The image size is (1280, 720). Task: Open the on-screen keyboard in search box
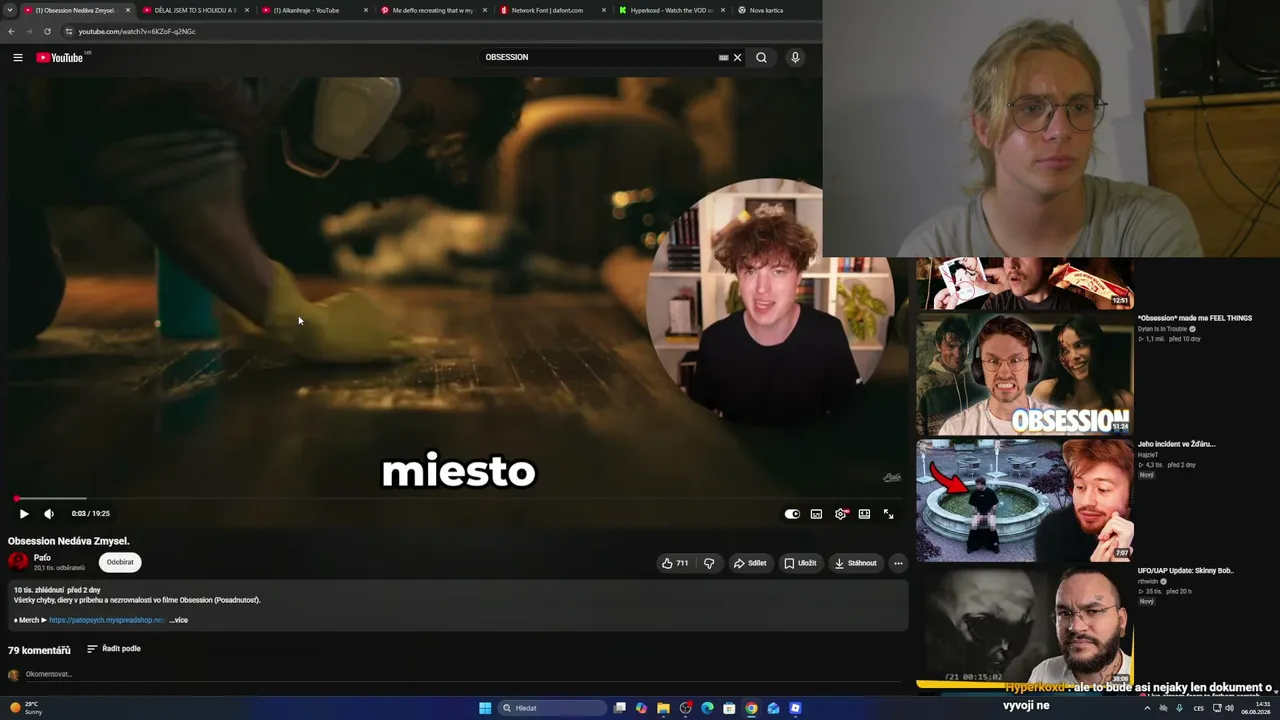(x=723, y=58)
